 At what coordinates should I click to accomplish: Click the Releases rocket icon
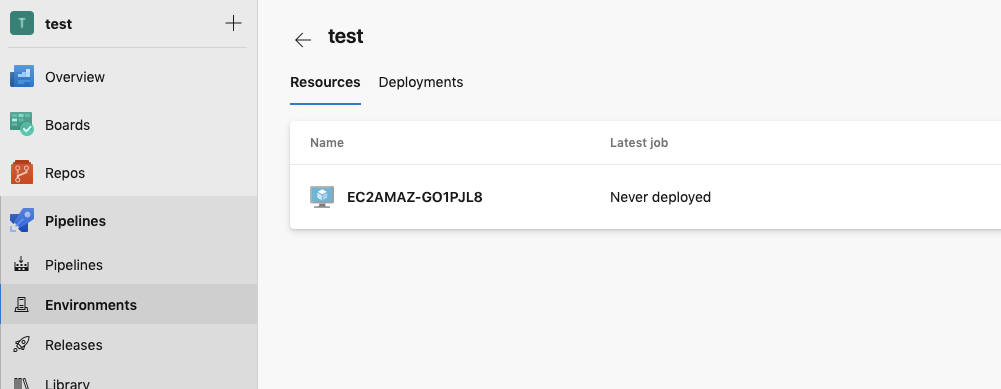coord(22,345)
